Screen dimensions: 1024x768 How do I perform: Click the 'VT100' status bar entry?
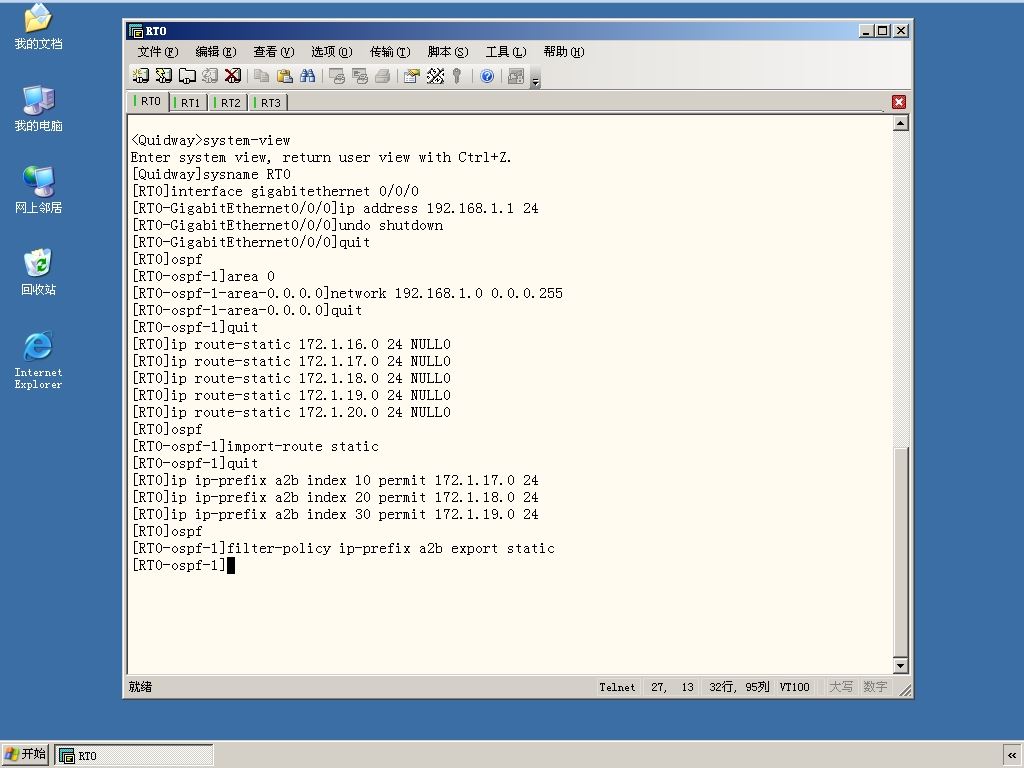click(x=794, y=687)
